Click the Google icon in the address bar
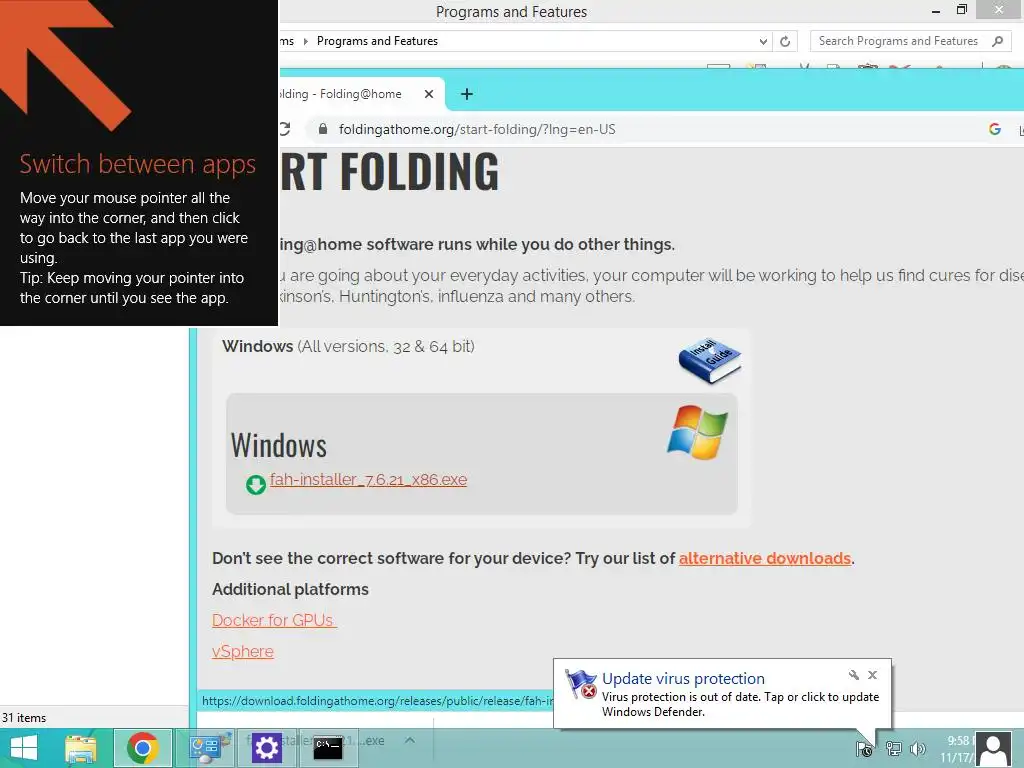 [995, 129]
